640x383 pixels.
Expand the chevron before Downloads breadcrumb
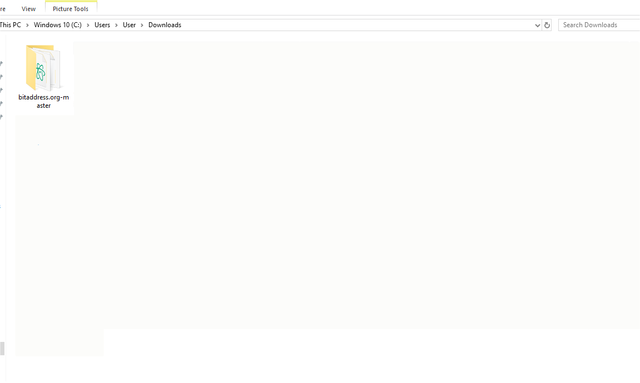click(x=142, y=25)
